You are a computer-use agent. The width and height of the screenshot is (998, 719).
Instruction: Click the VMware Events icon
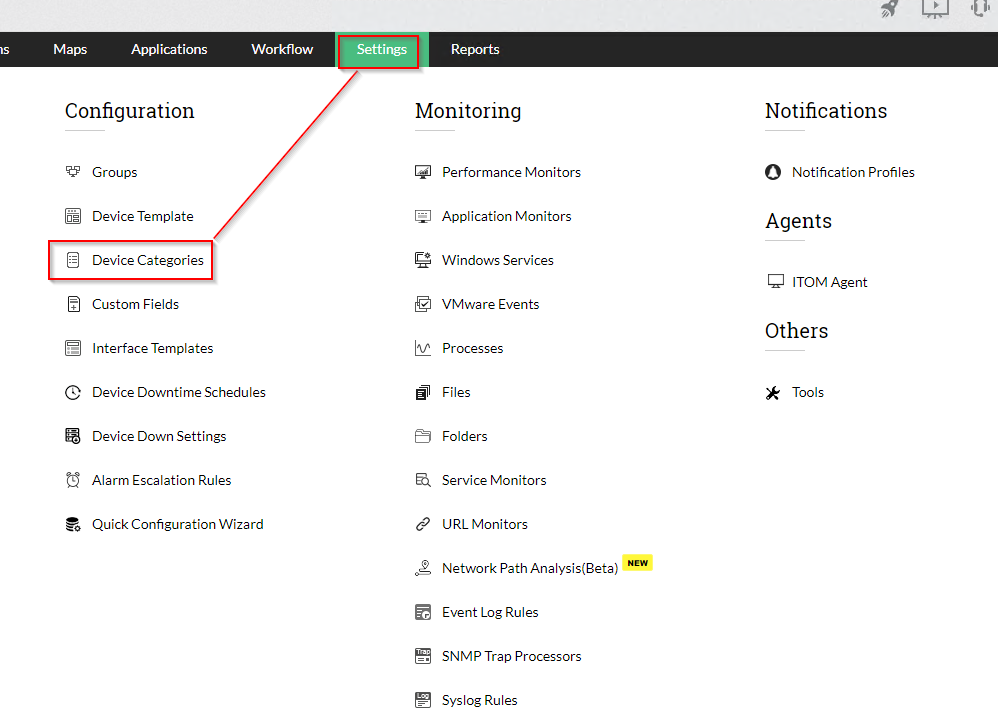tap(423, 304)
